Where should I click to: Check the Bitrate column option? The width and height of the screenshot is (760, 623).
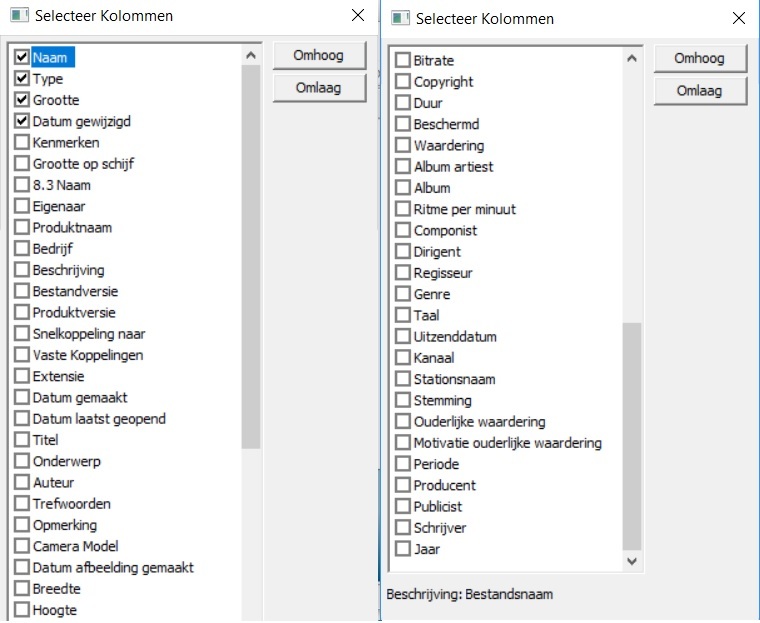coord(403,60)
